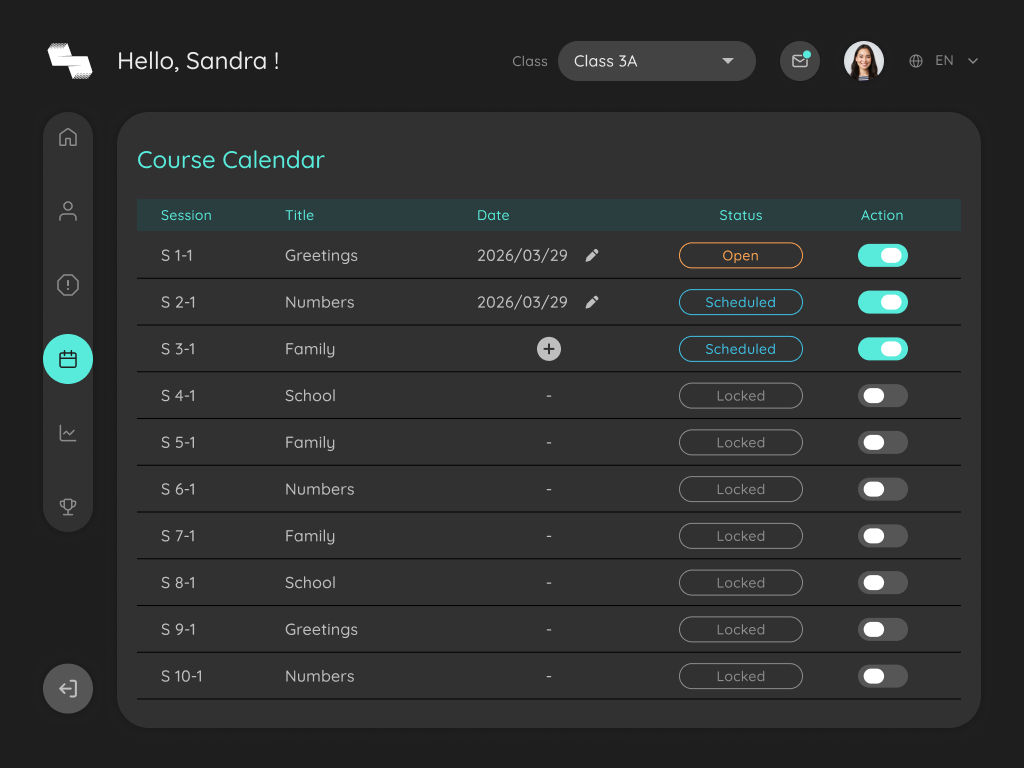
Task: Add a date for S 3-1 Family
Action: (x=549, y=349)
